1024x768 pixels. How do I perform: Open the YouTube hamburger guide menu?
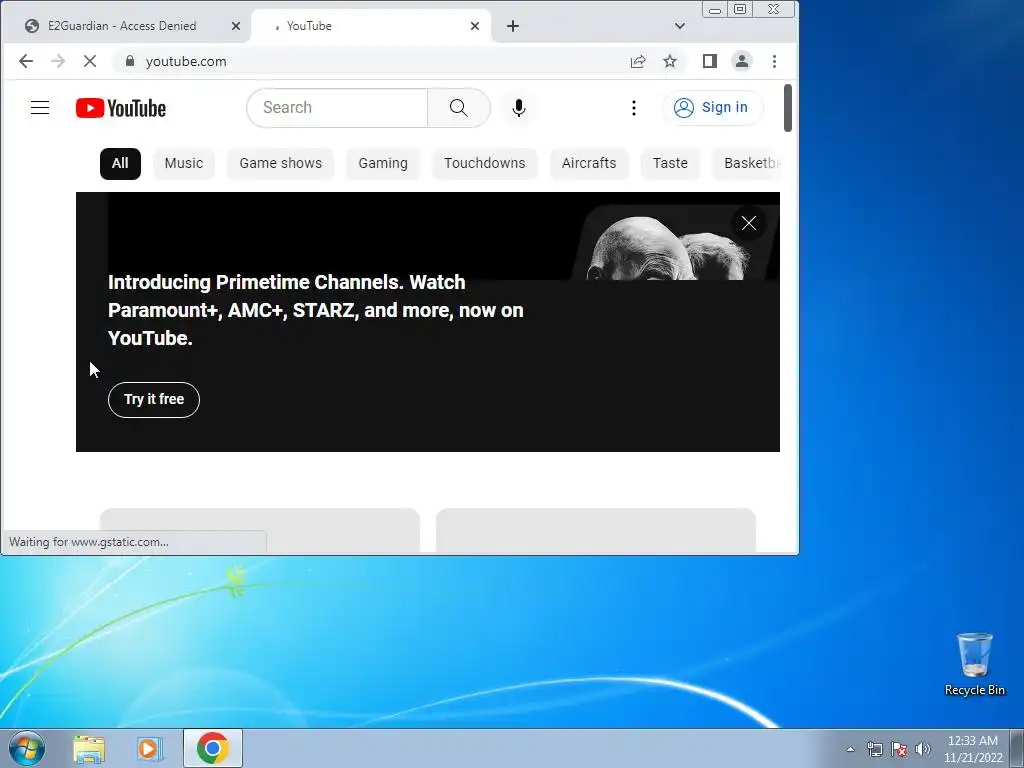tap(40, 108)
